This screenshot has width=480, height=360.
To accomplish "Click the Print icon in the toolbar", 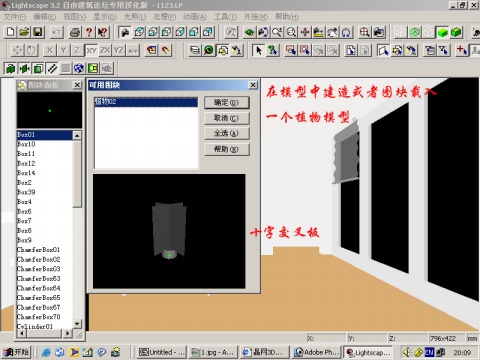I will coord(75,32).
